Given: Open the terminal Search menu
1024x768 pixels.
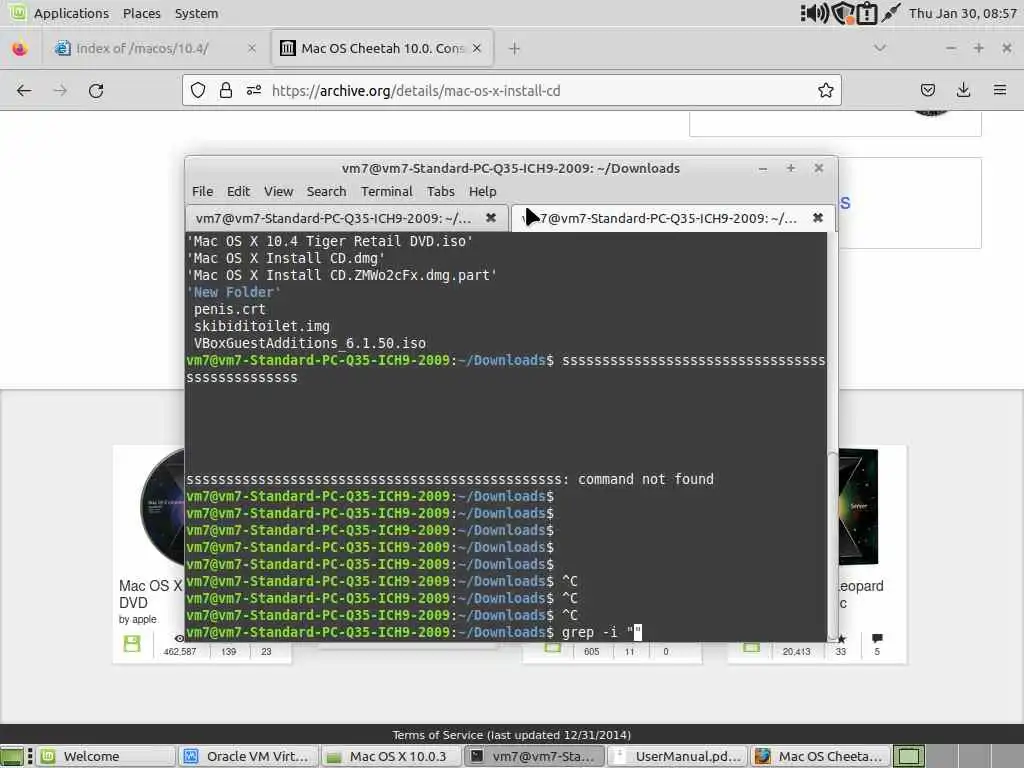Looking at the screenshot, I should click(327, 191).
